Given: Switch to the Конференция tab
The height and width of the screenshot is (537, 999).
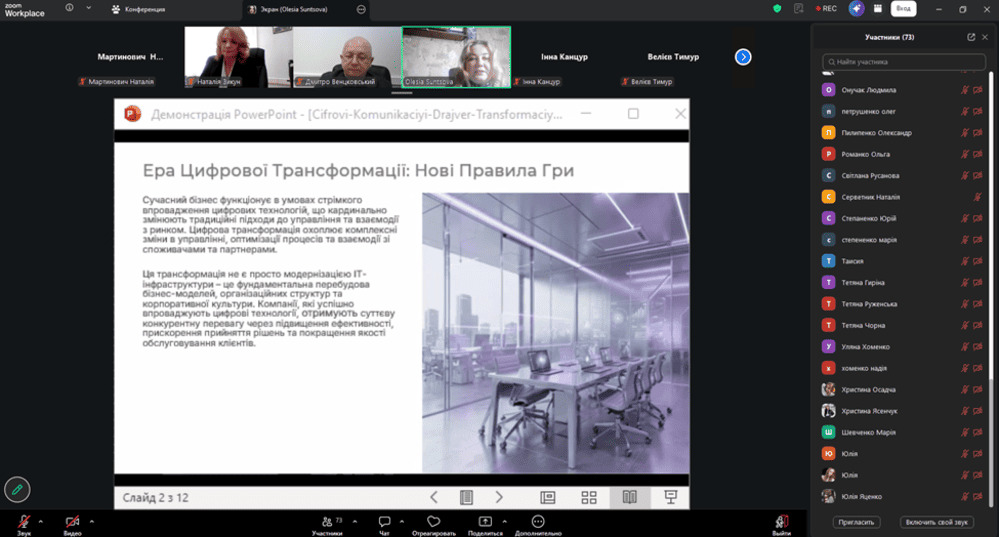Looking at the screenshot, I should coord(140,9).
